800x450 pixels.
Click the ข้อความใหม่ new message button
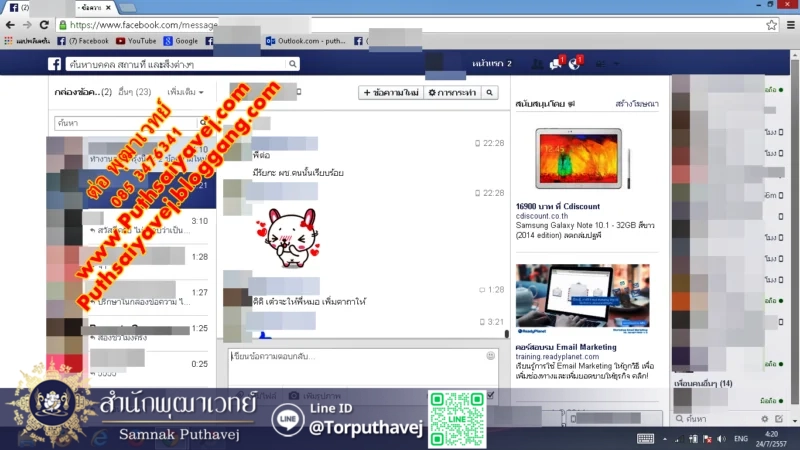[390, 93]
